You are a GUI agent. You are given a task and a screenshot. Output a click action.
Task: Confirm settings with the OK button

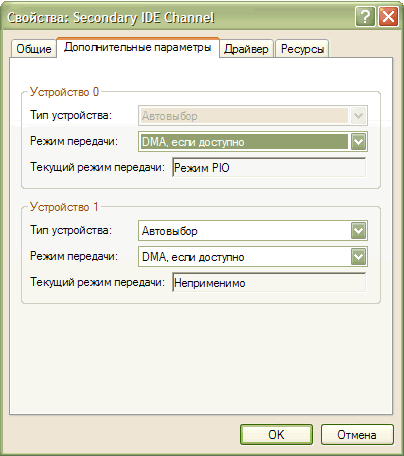[x=276, y=434]
